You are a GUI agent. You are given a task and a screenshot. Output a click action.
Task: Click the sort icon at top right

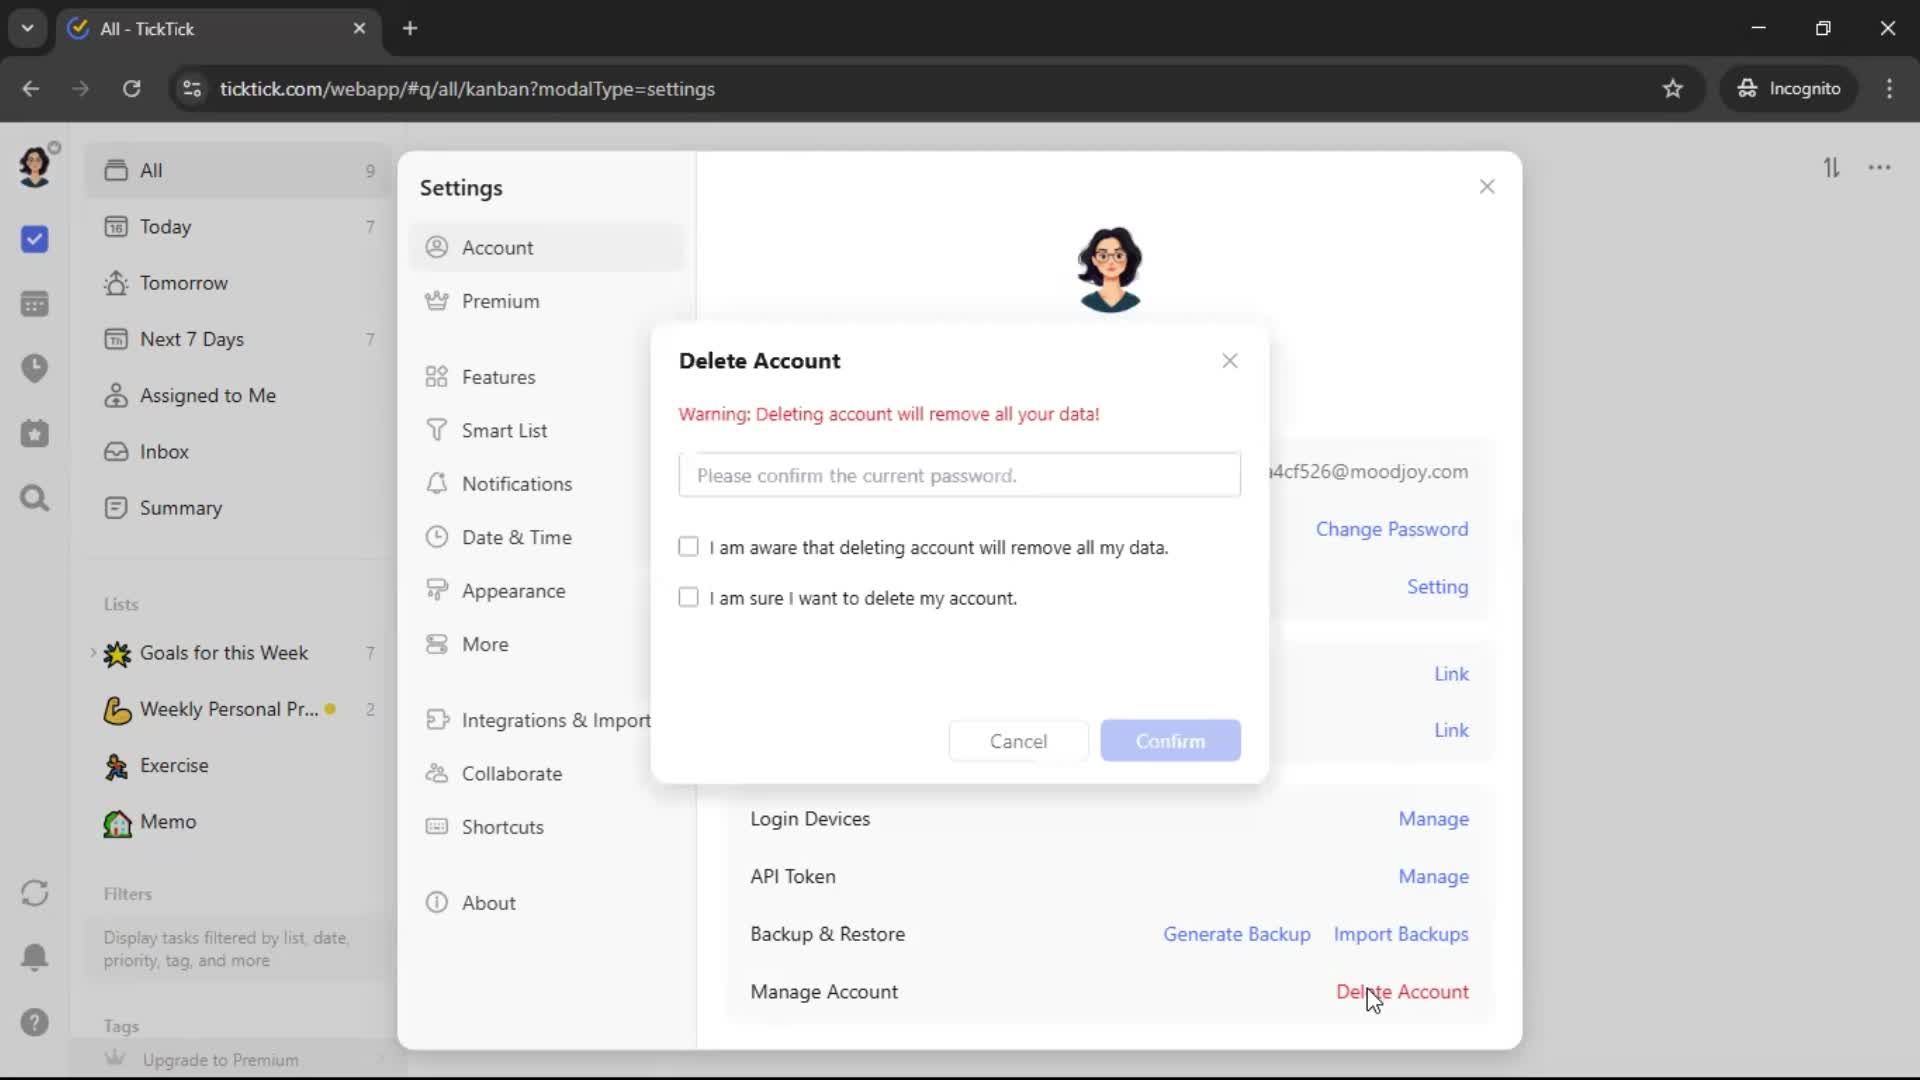(x=1831, y=168)
